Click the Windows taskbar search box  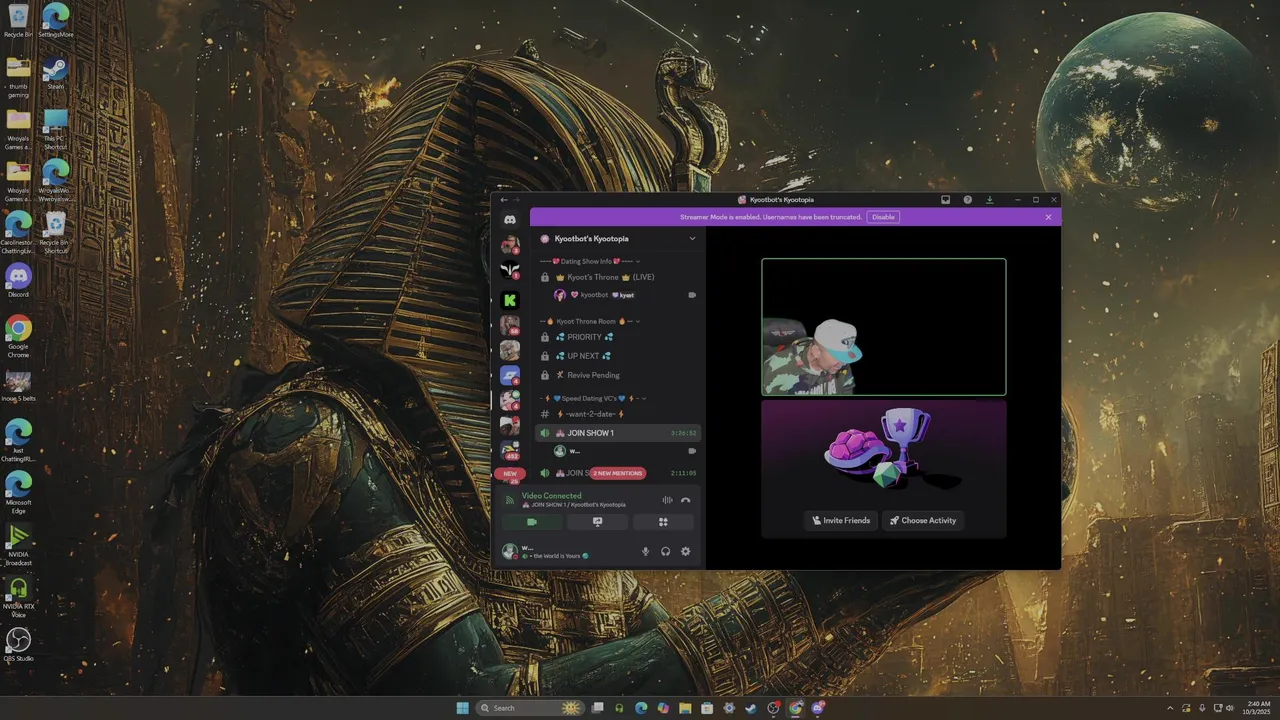point(529,708)
